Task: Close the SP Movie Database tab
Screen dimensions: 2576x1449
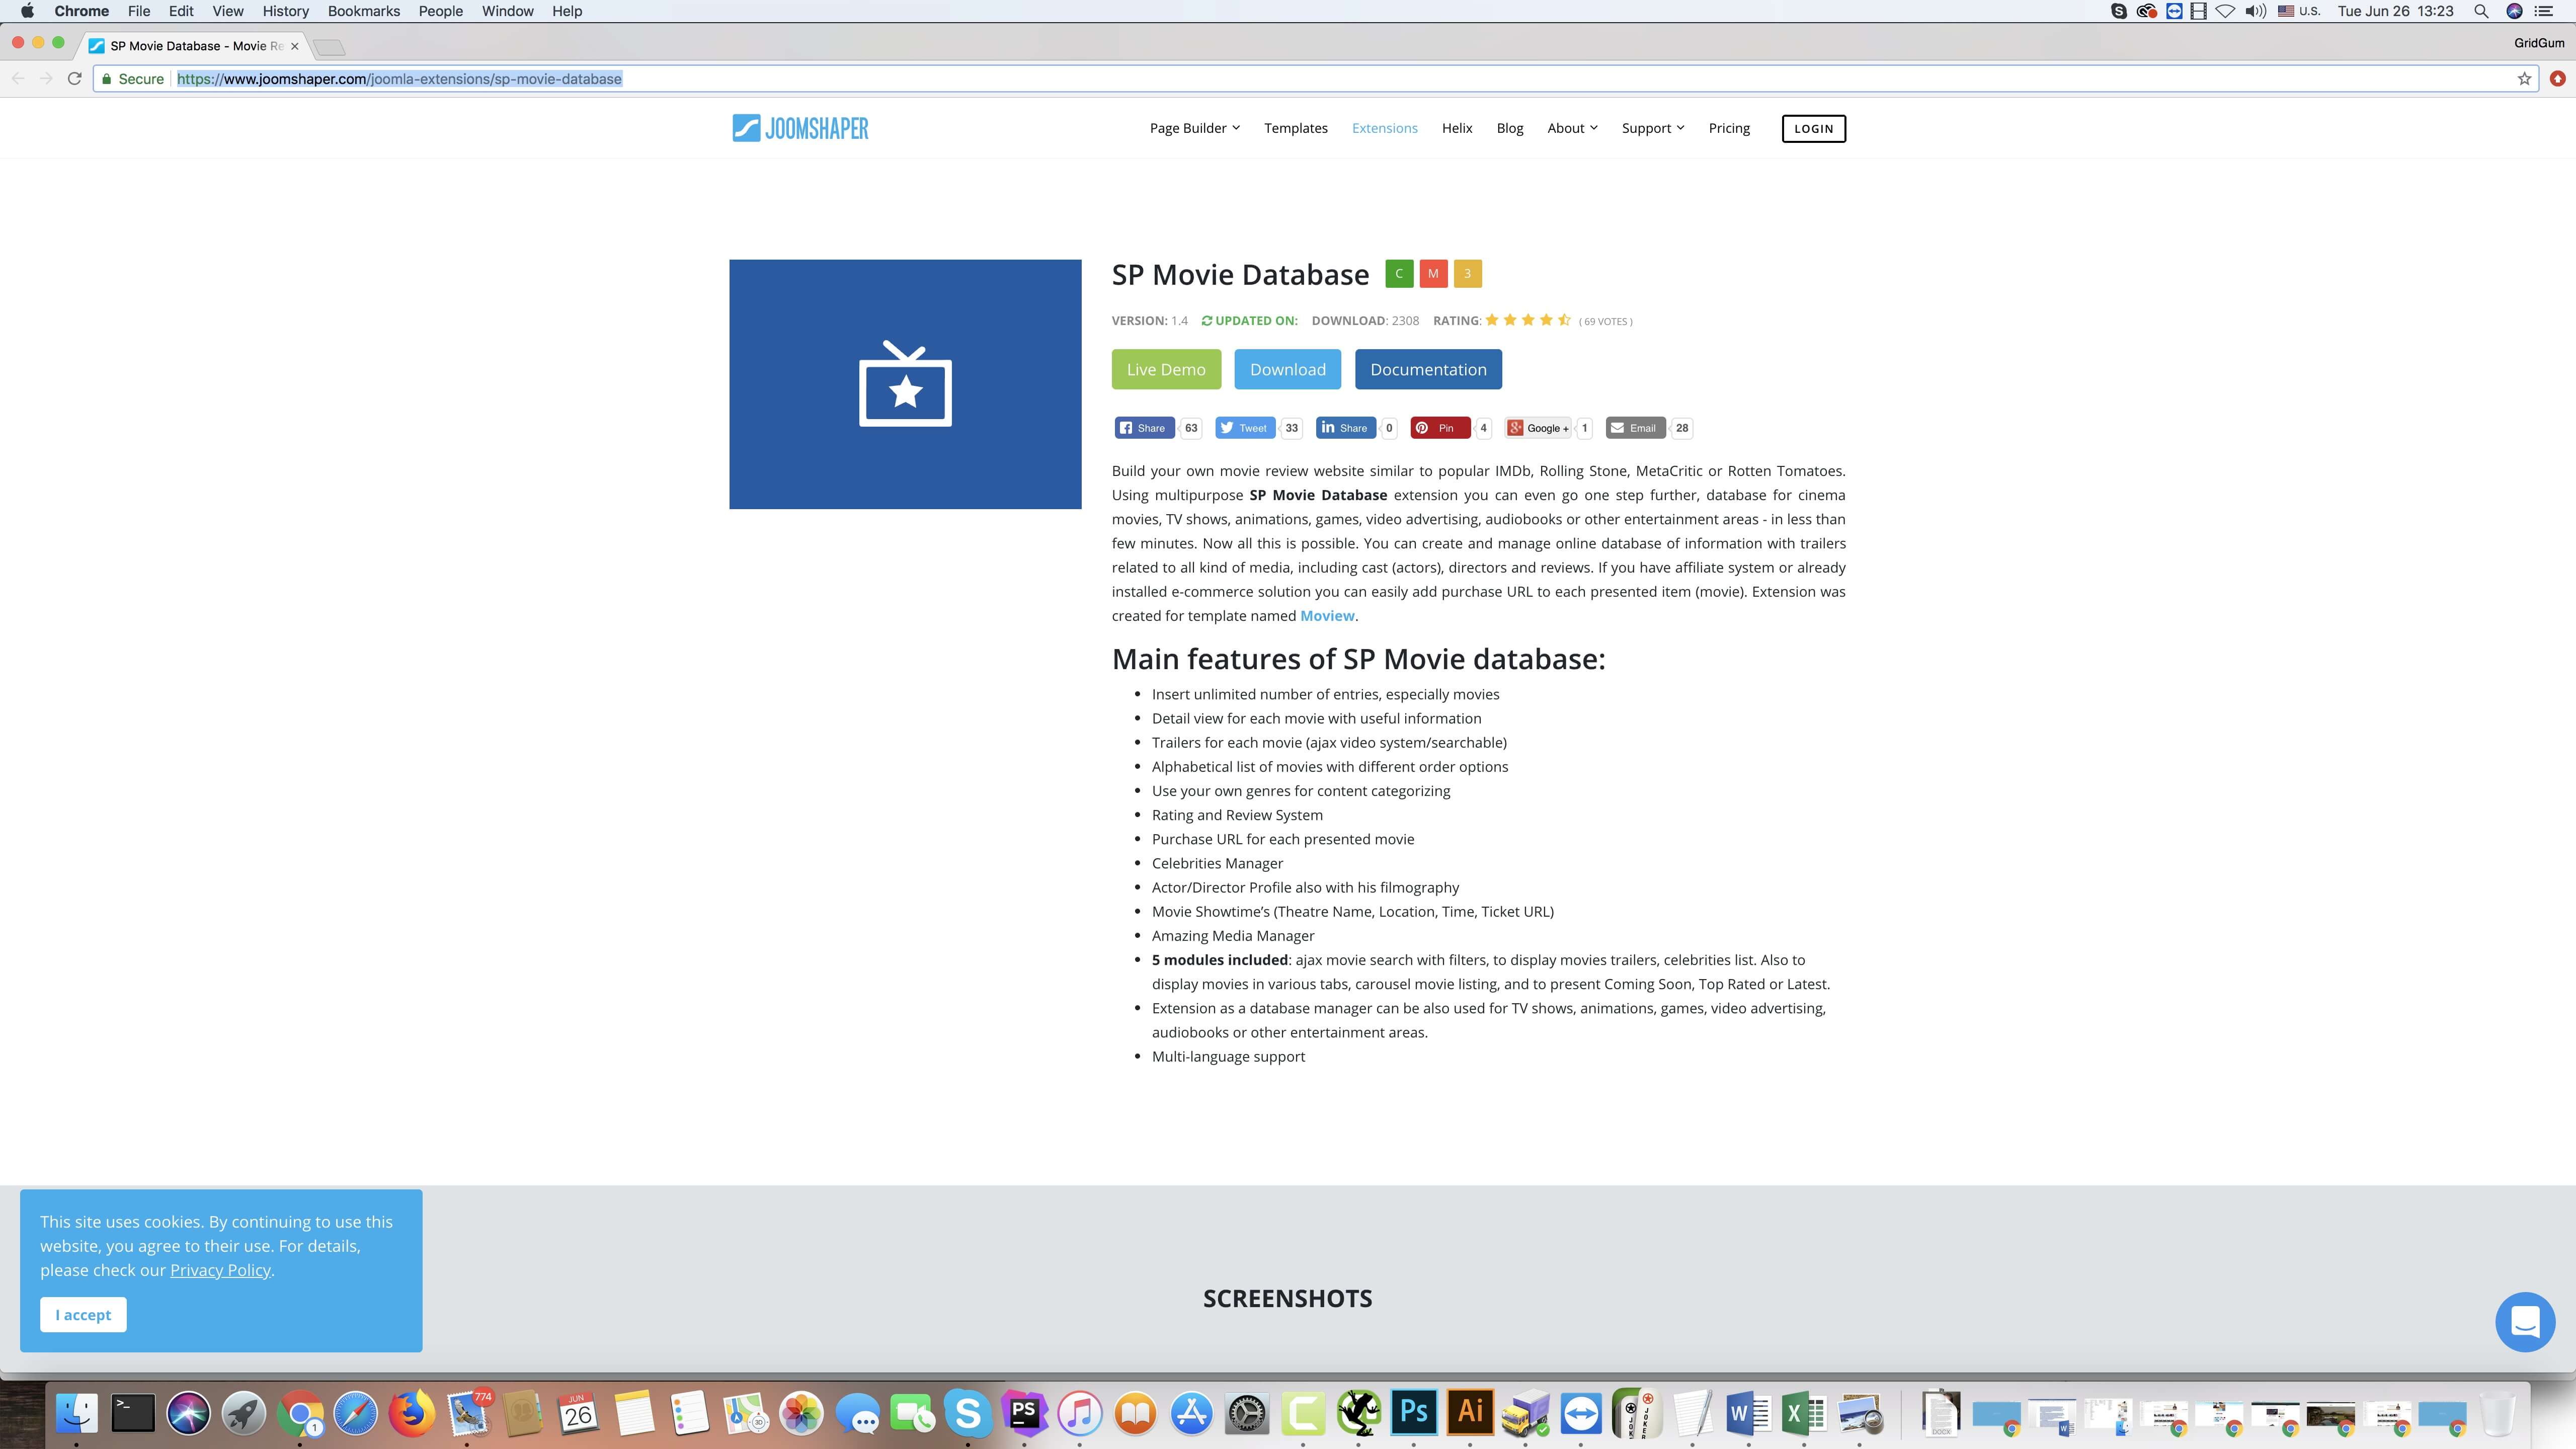Action: 294,46
